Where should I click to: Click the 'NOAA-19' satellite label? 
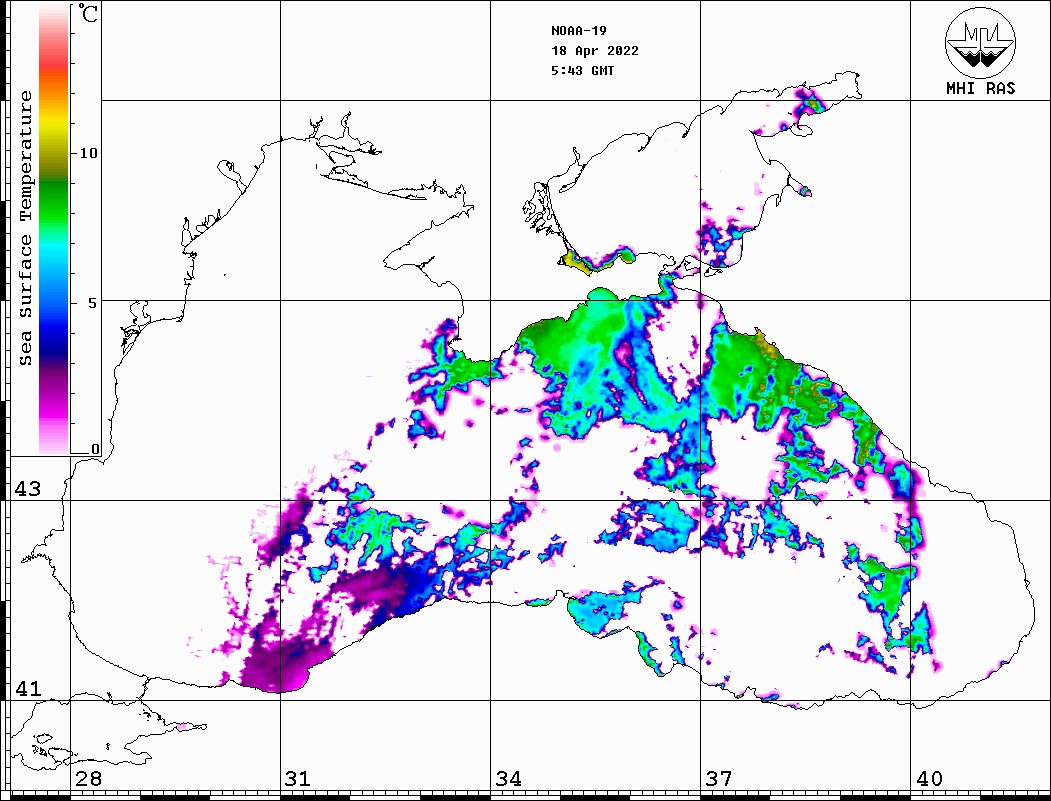[579, 31]
